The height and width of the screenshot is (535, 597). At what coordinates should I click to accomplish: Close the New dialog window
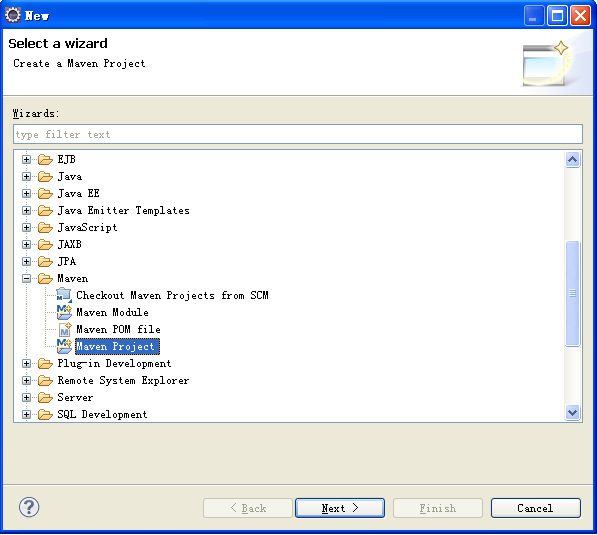click(580, 16)
